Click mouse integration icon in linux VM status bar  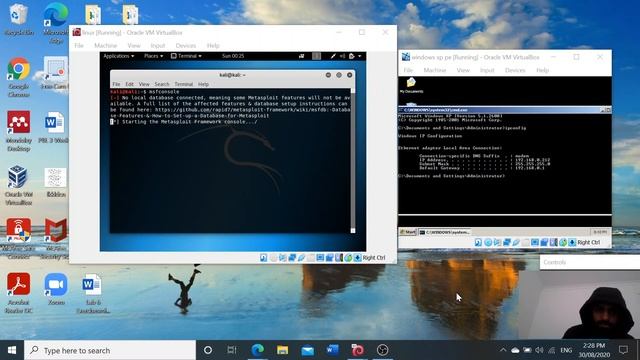pos(348,258)
